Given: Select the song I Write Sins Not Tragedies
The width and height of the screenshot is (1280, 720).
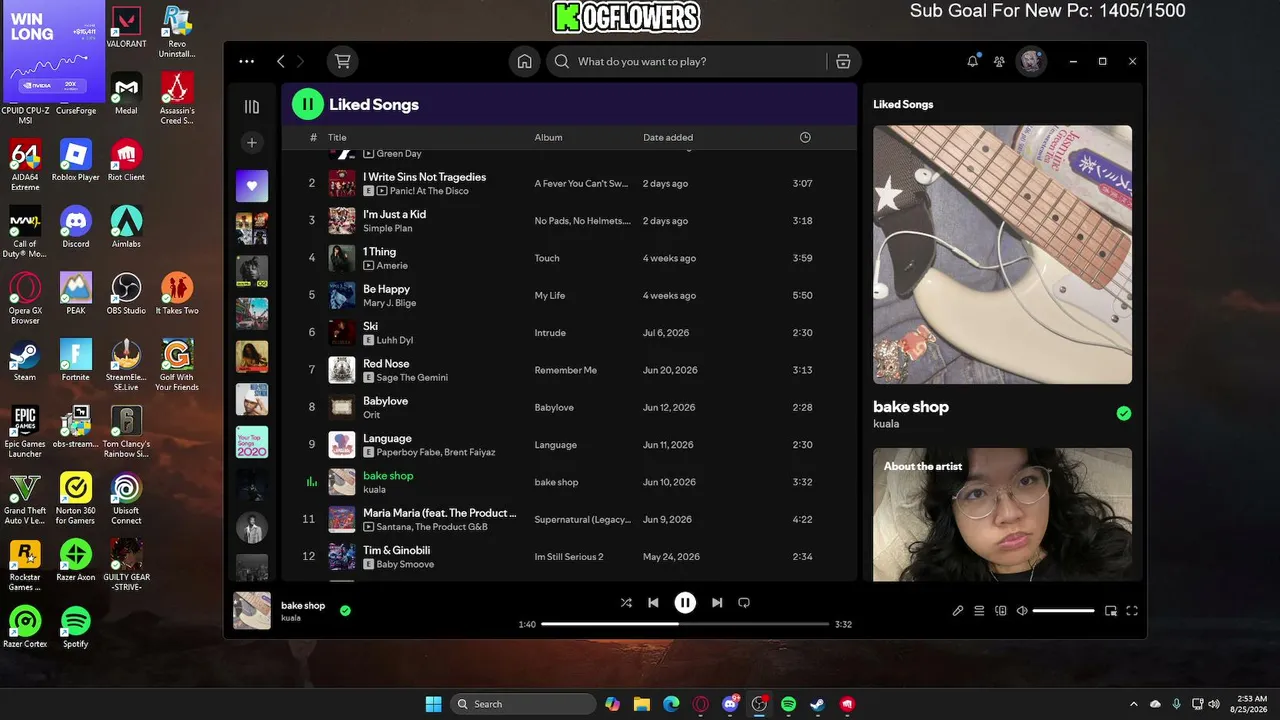Looking at the screenshot, I should 424,177.
